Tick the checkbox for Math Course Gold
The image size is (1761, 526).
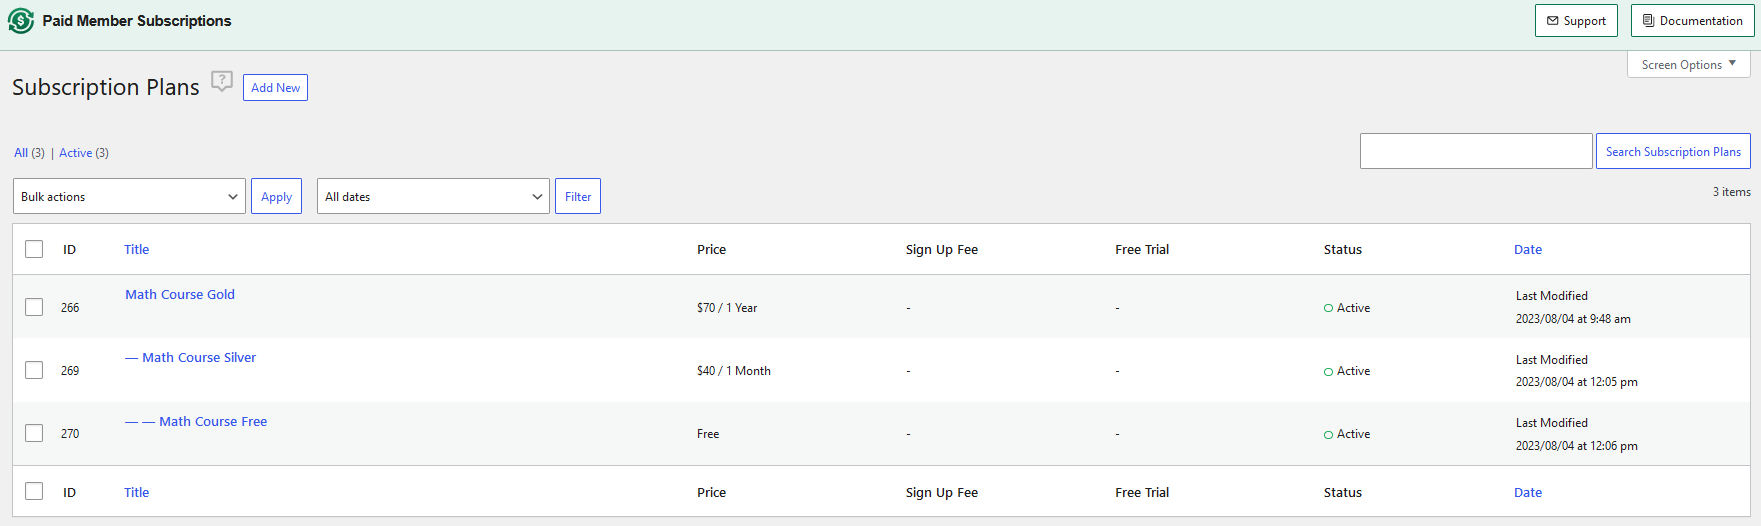click(x=34, y=307)
